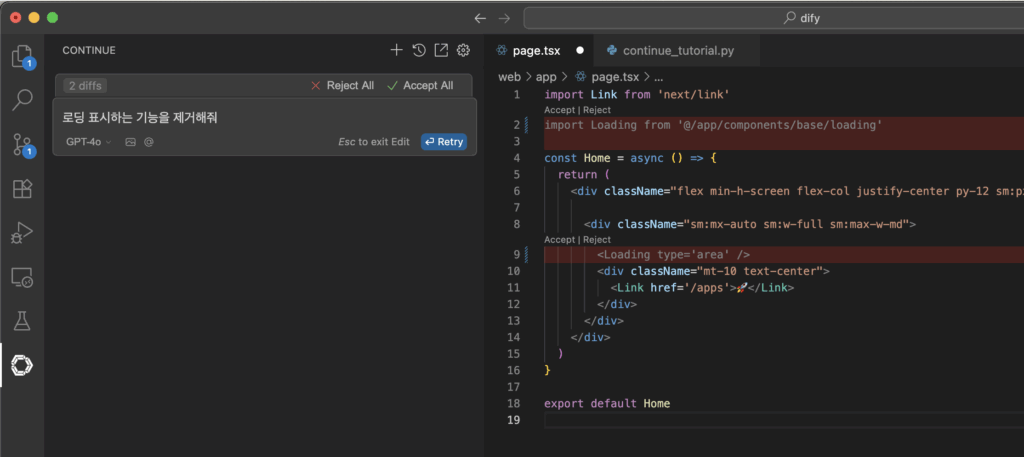Open the Source Control view
Screen dimensions: 1024x457
pyautogui.click(x=22, y=145)
